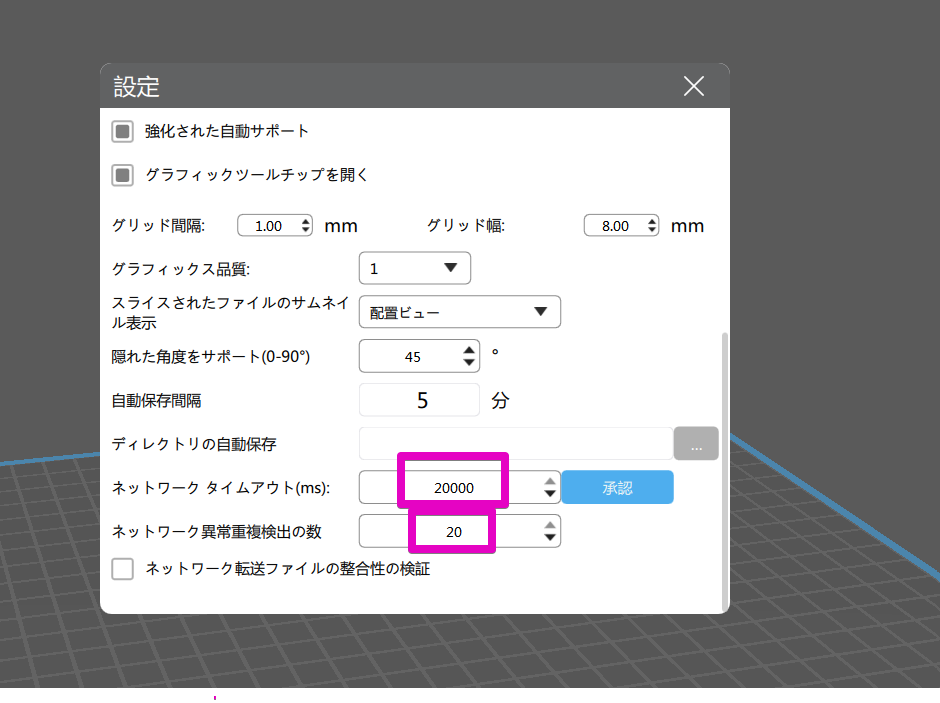Decrease 隠れた角度をサポート angle with down arrow
Viewport: 940px width, 703px height.
(x=469, y=363)
